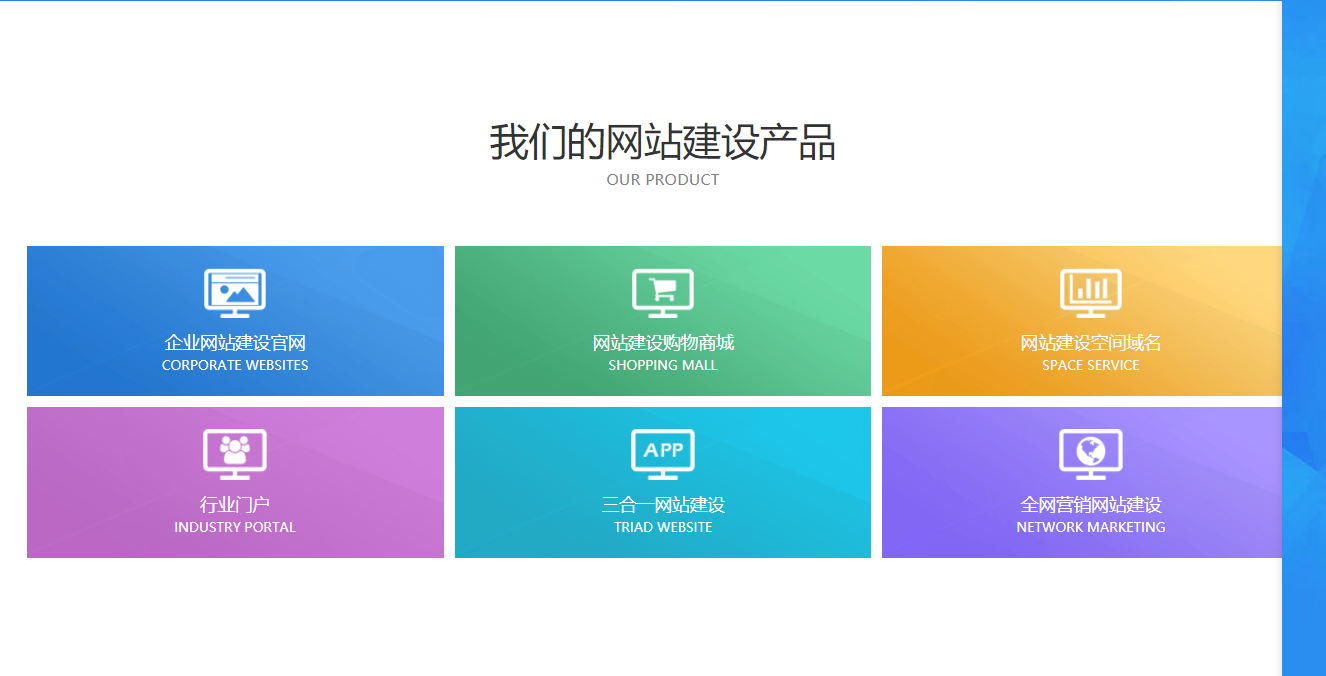Open the 行业门户 link
This screenshot has width=1326, height=676.
coord(235,505)
